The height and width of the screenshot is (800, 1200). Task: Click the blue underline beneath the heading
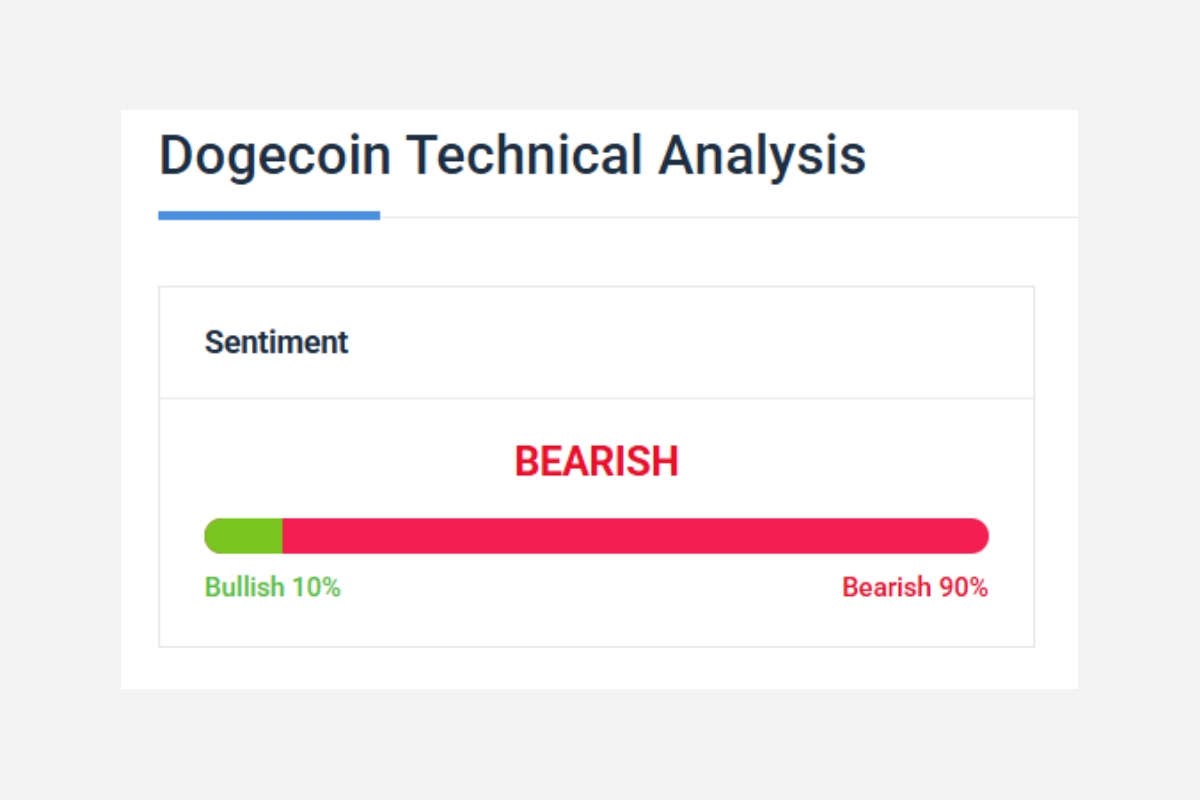[269, 215]
